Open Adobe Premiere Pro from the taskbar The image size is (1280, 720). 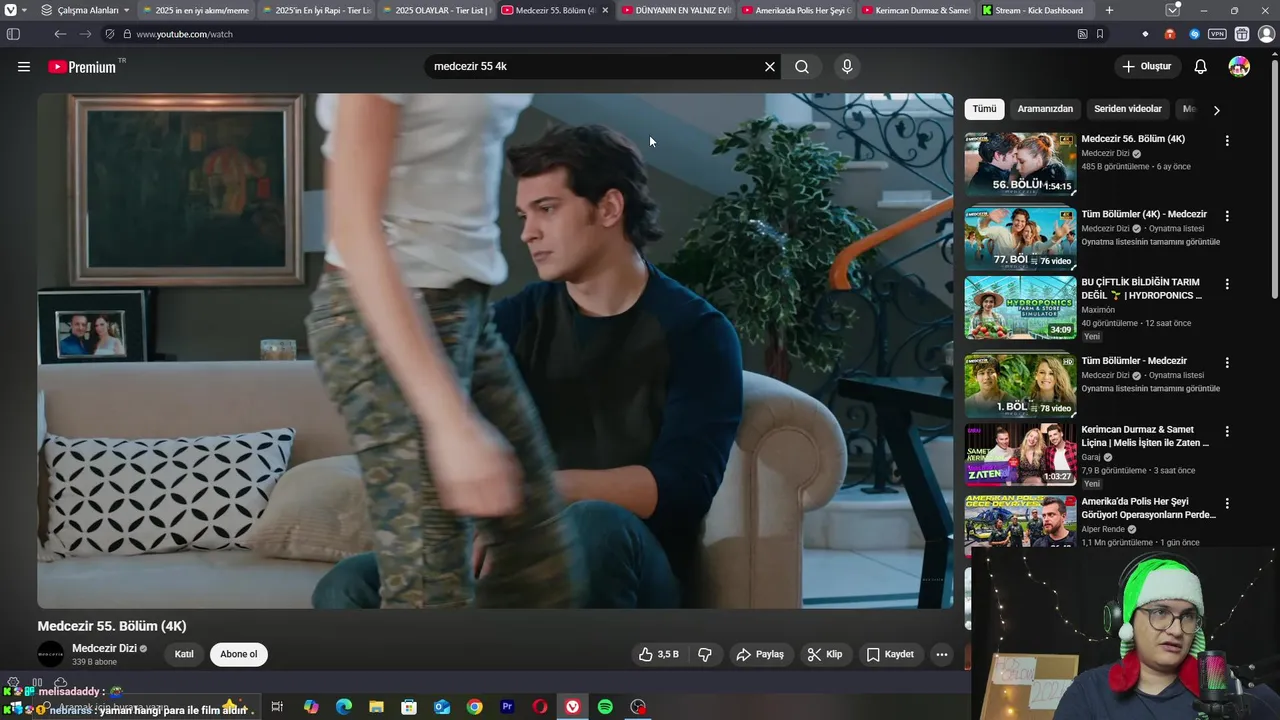point(507,707)
